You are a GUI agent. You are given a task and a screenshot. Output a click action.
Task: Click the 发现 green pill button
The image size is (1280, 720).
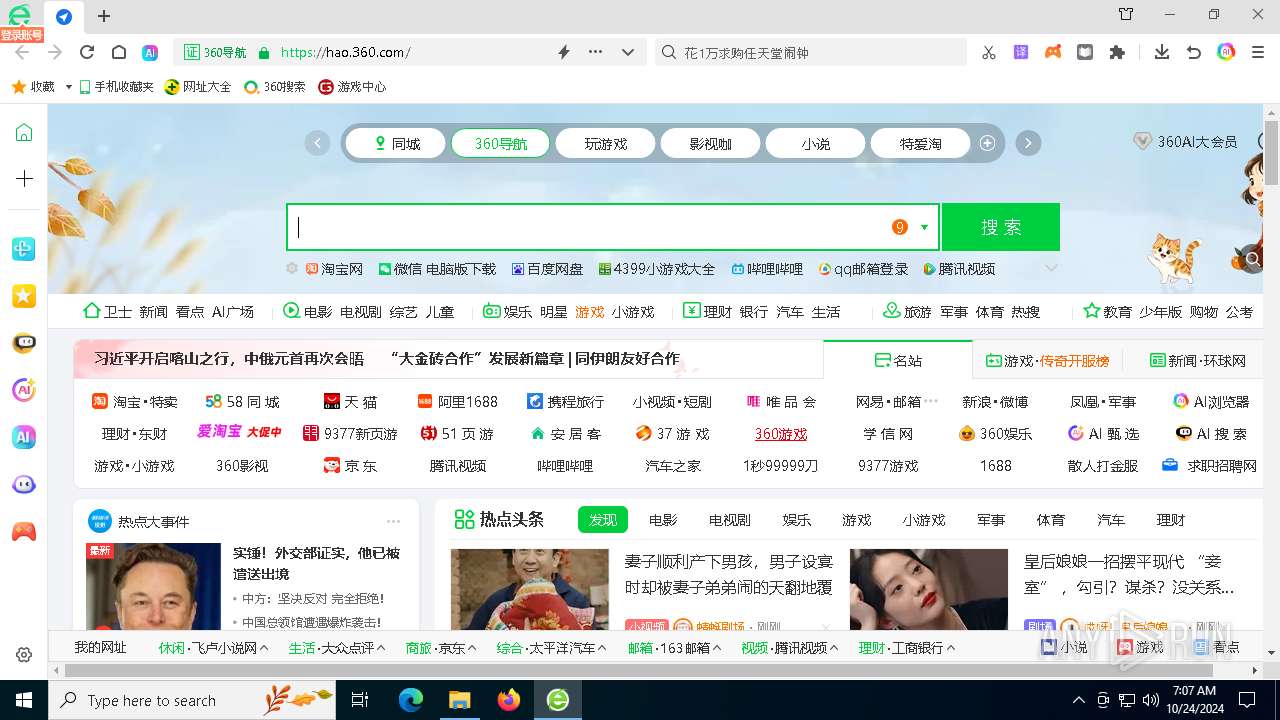pos(603,520)
